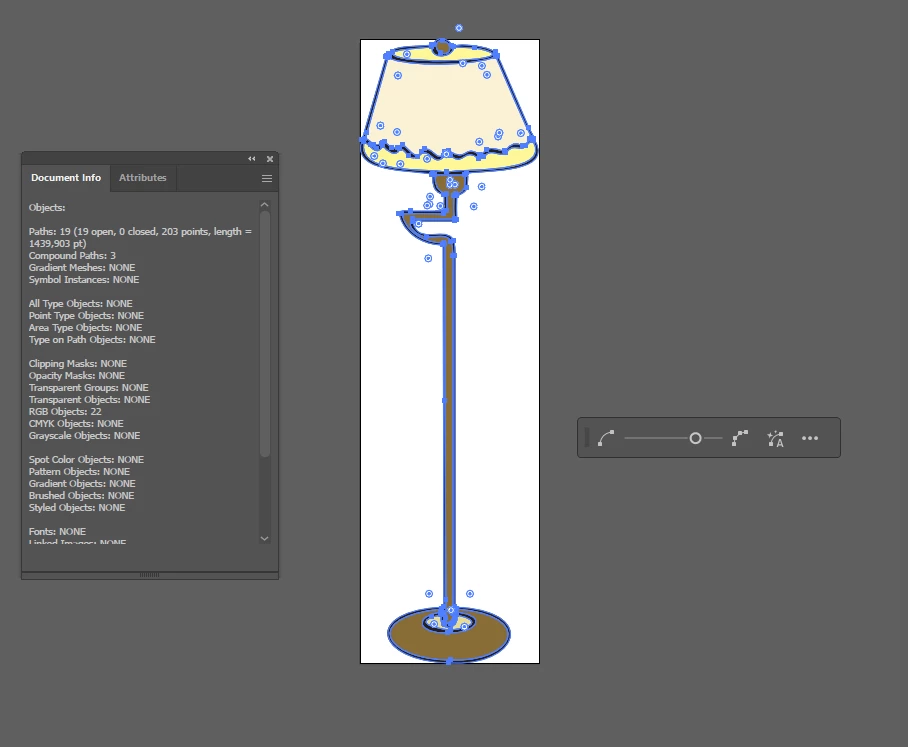Viewport: 908px width, 747px height.
Task: Click the 'CMYK Objects: NONE' line
Action: tap(76, 424)
